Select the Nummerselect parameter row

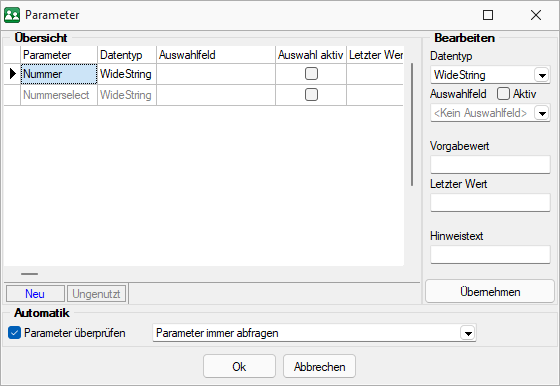[204, 95]
